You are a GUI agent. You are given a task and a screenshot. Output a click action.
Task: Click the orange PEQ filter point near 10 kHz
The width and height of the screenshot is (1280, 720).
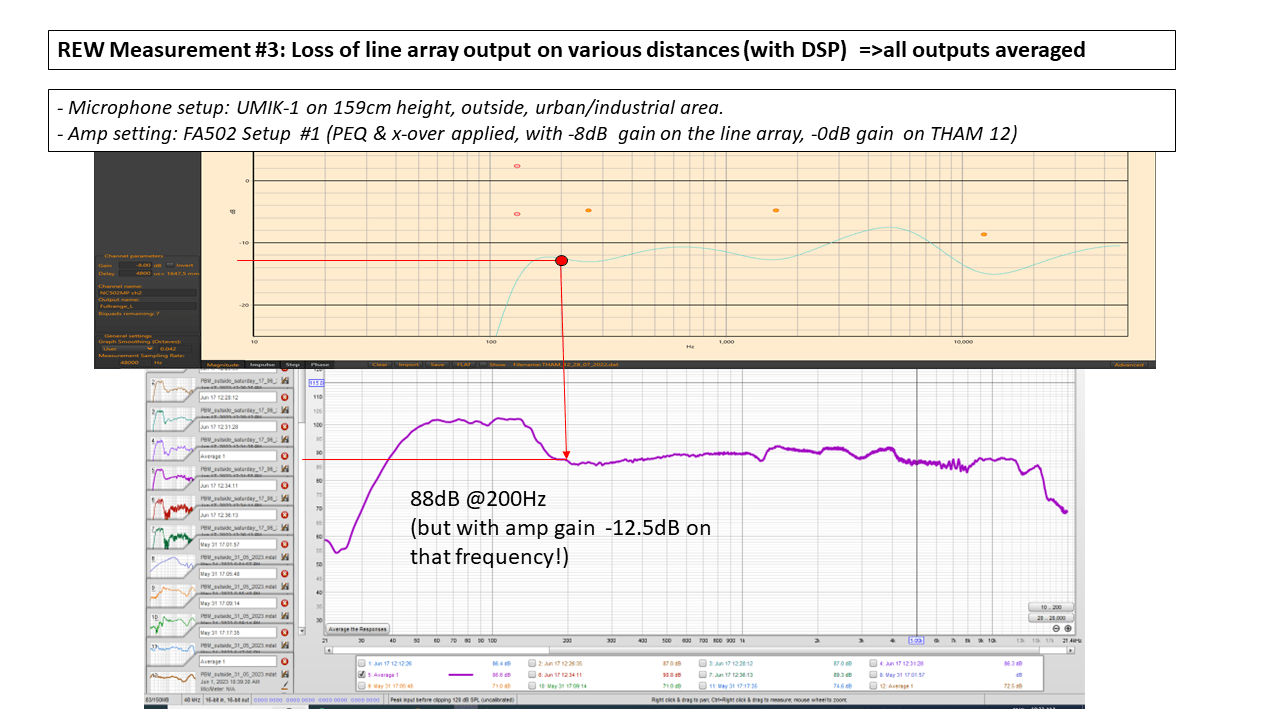[x=984, y=234]
